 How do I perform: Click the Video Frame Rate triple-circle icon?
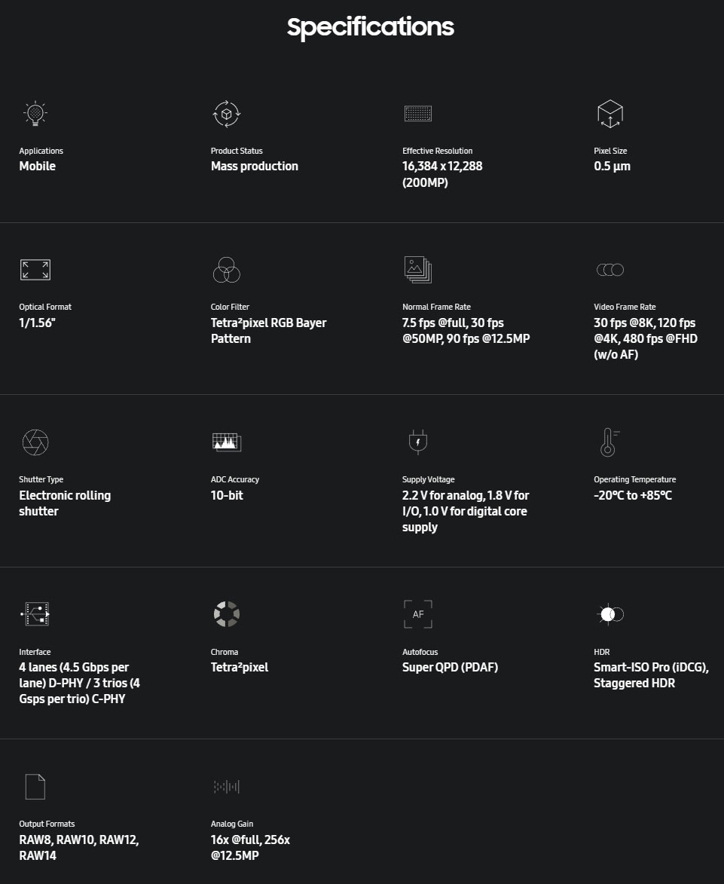[610, 269]
